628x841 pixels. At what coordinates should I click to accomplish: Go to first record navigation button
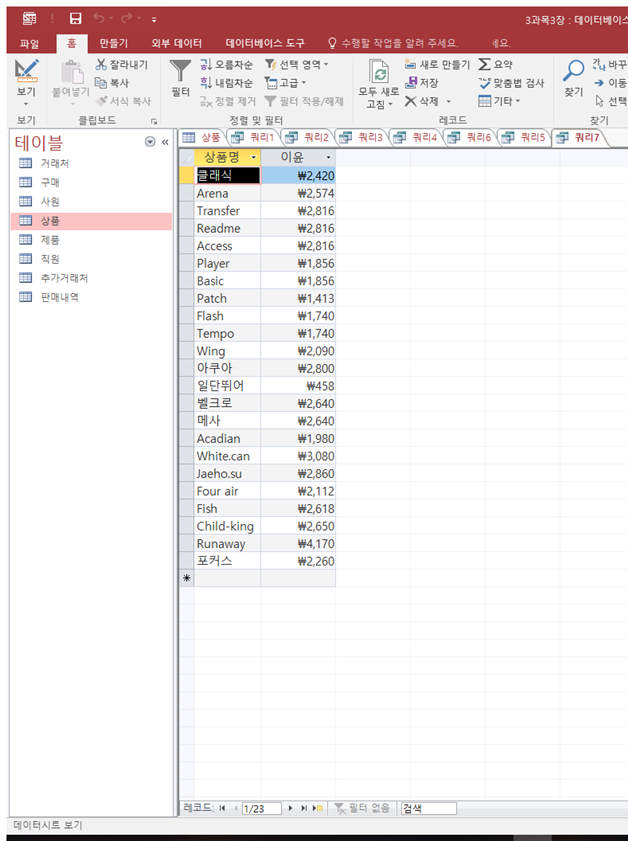[222, 808]
